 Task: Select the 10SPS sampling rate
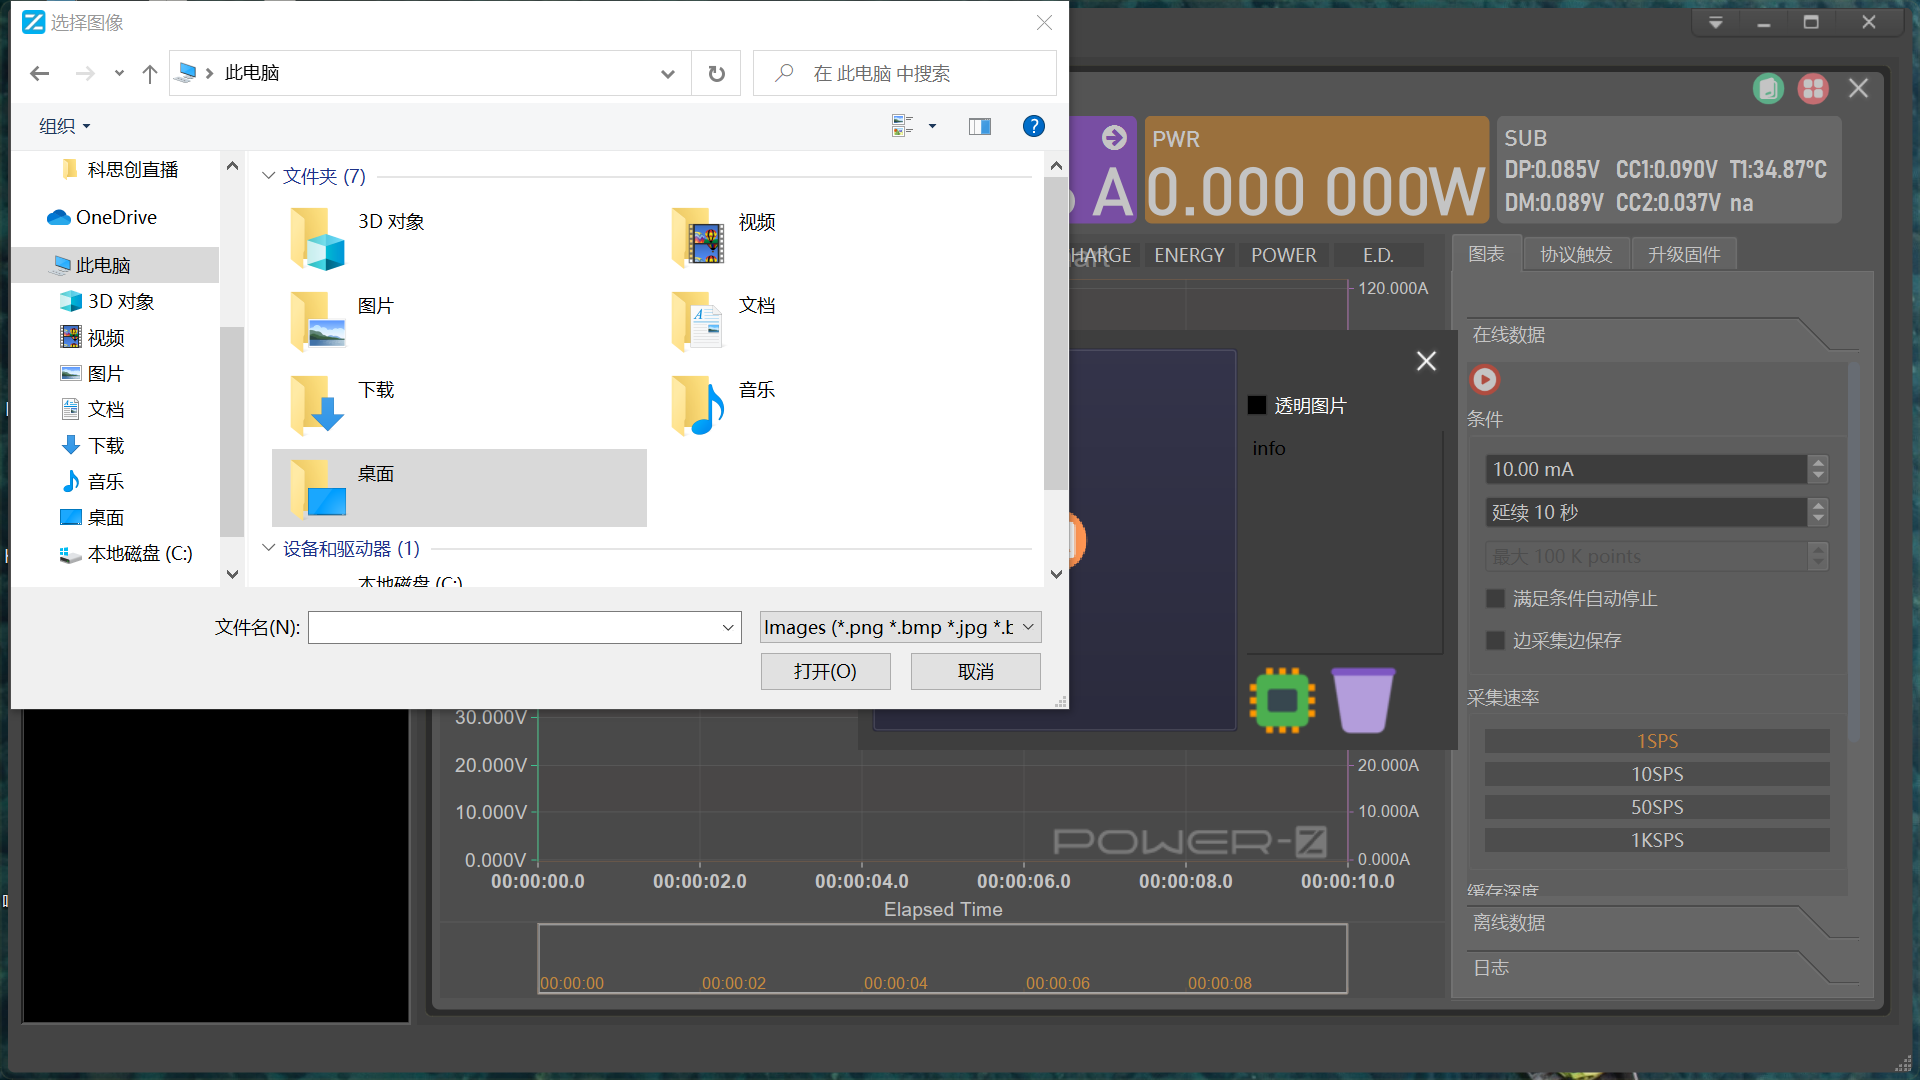click(x=1656, y=774)
